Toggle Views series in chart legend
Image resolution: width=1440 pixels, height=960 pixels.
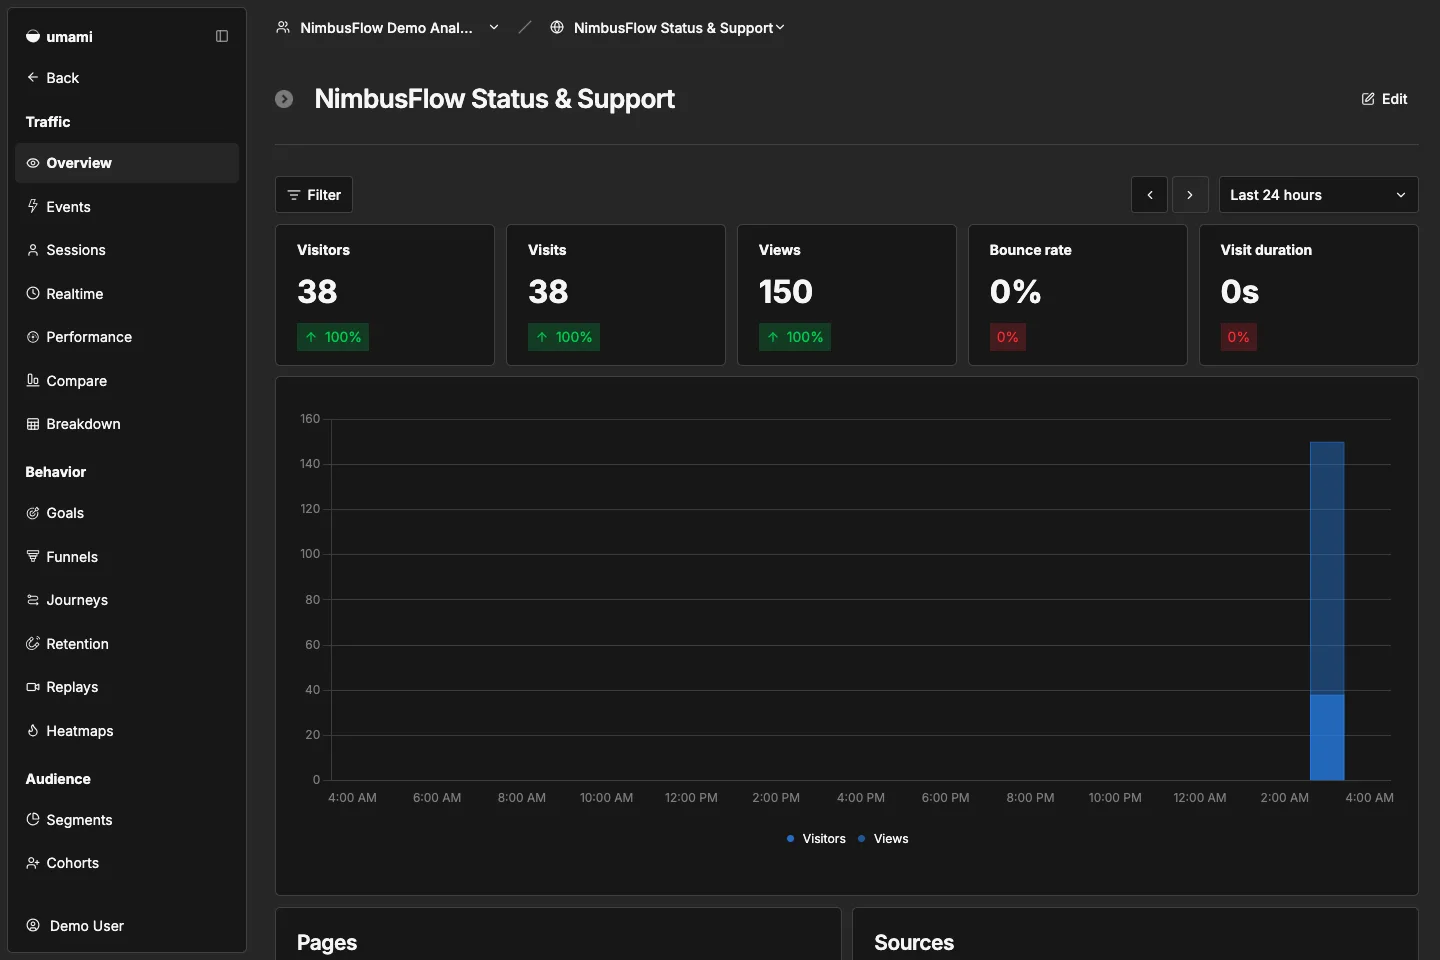pos(883,839)
